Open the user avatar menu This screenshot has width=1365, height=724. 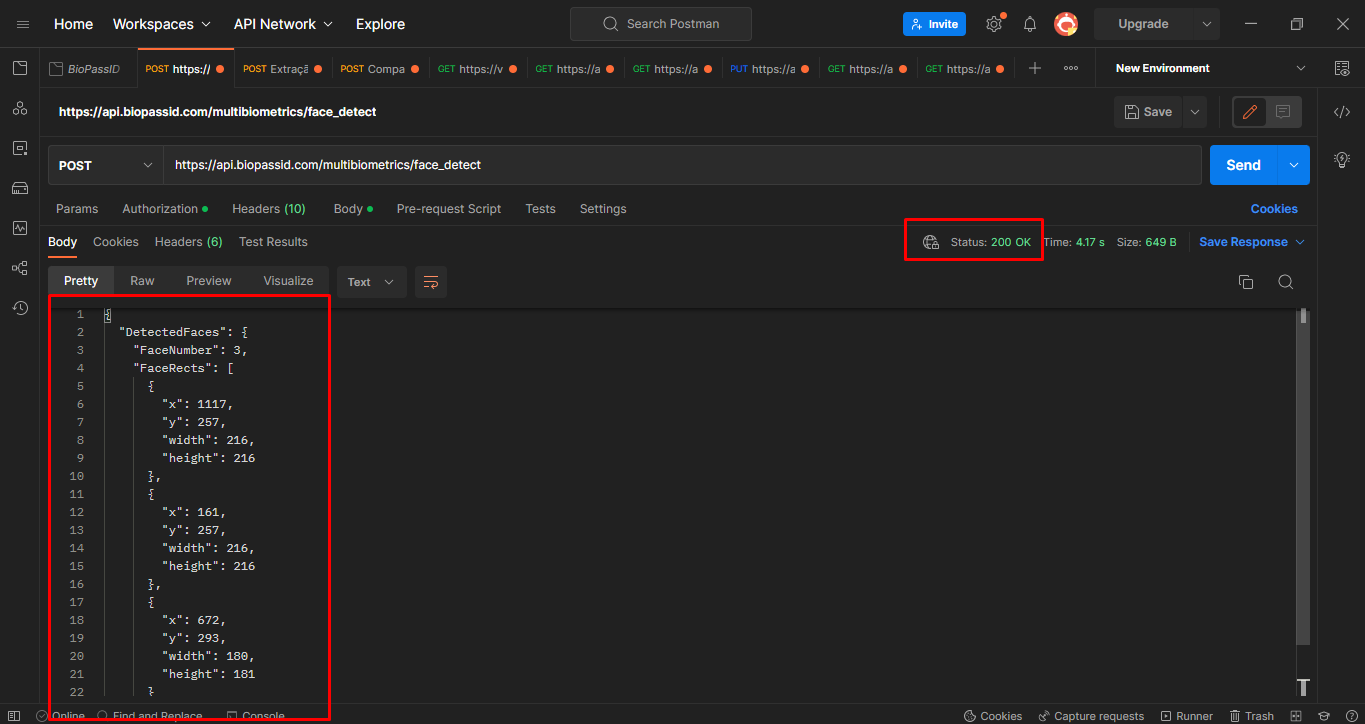pos(1066,24)
